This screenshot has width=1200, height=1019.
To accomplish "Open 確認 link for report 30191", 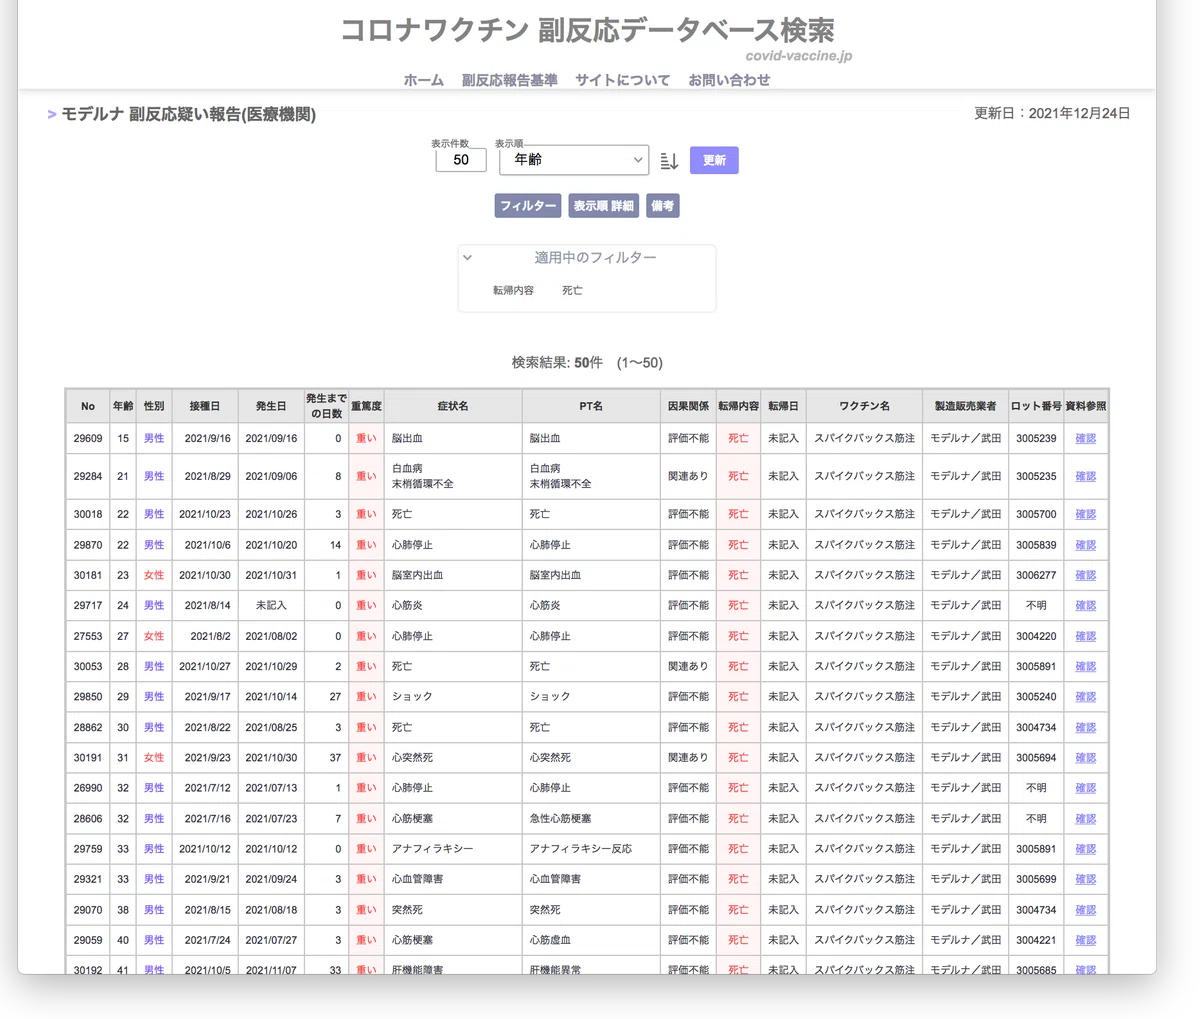I will point(1085,757).
